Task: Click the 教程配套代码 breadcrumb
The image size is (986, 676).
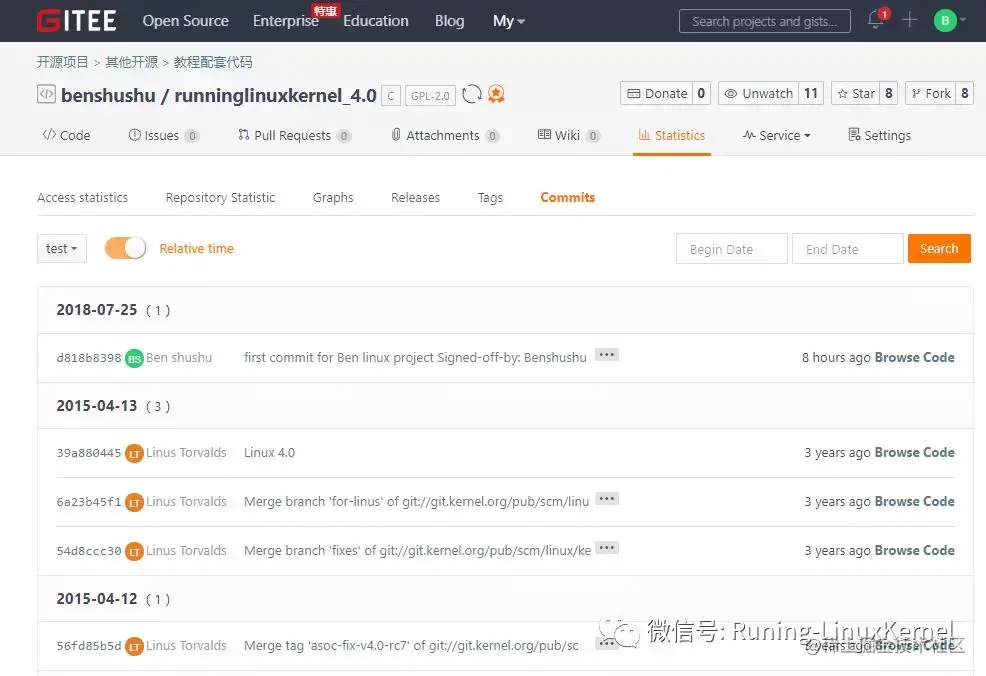Action: 213,62
